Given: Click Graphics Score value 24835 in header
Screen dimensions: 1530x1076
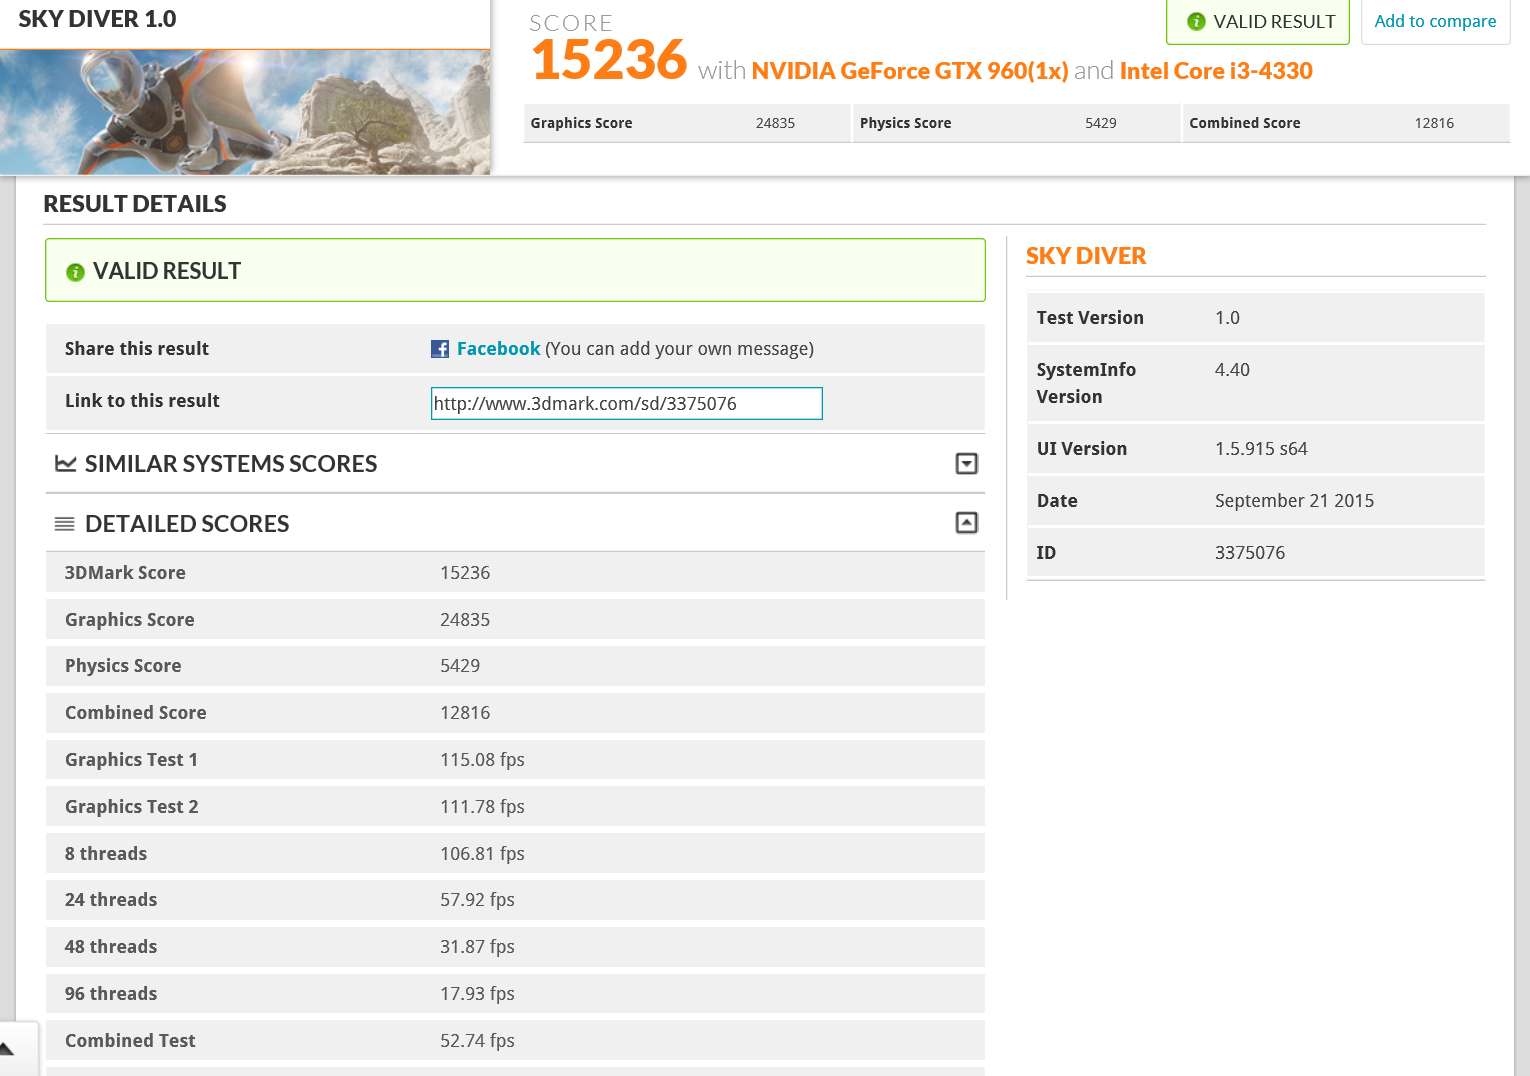Looking at the screenshot, I should point(775,123).
